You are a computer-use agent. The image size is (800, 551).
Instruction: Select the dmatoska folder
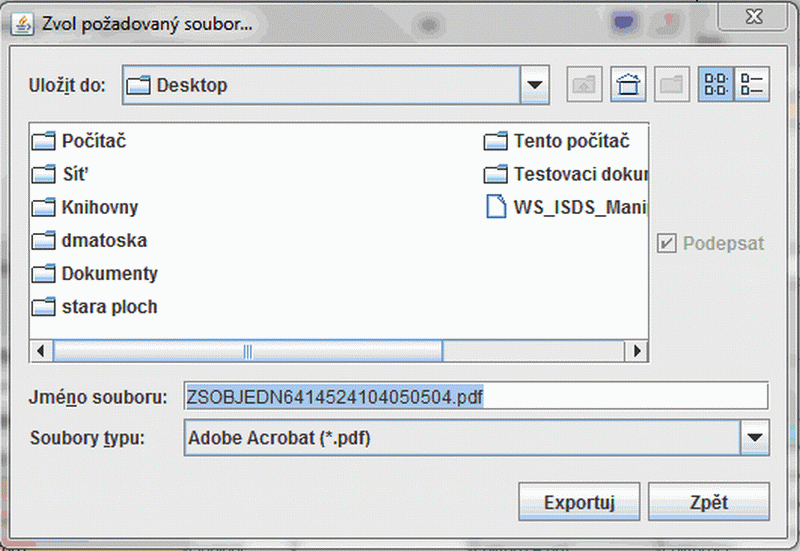[x=90, y=240]
